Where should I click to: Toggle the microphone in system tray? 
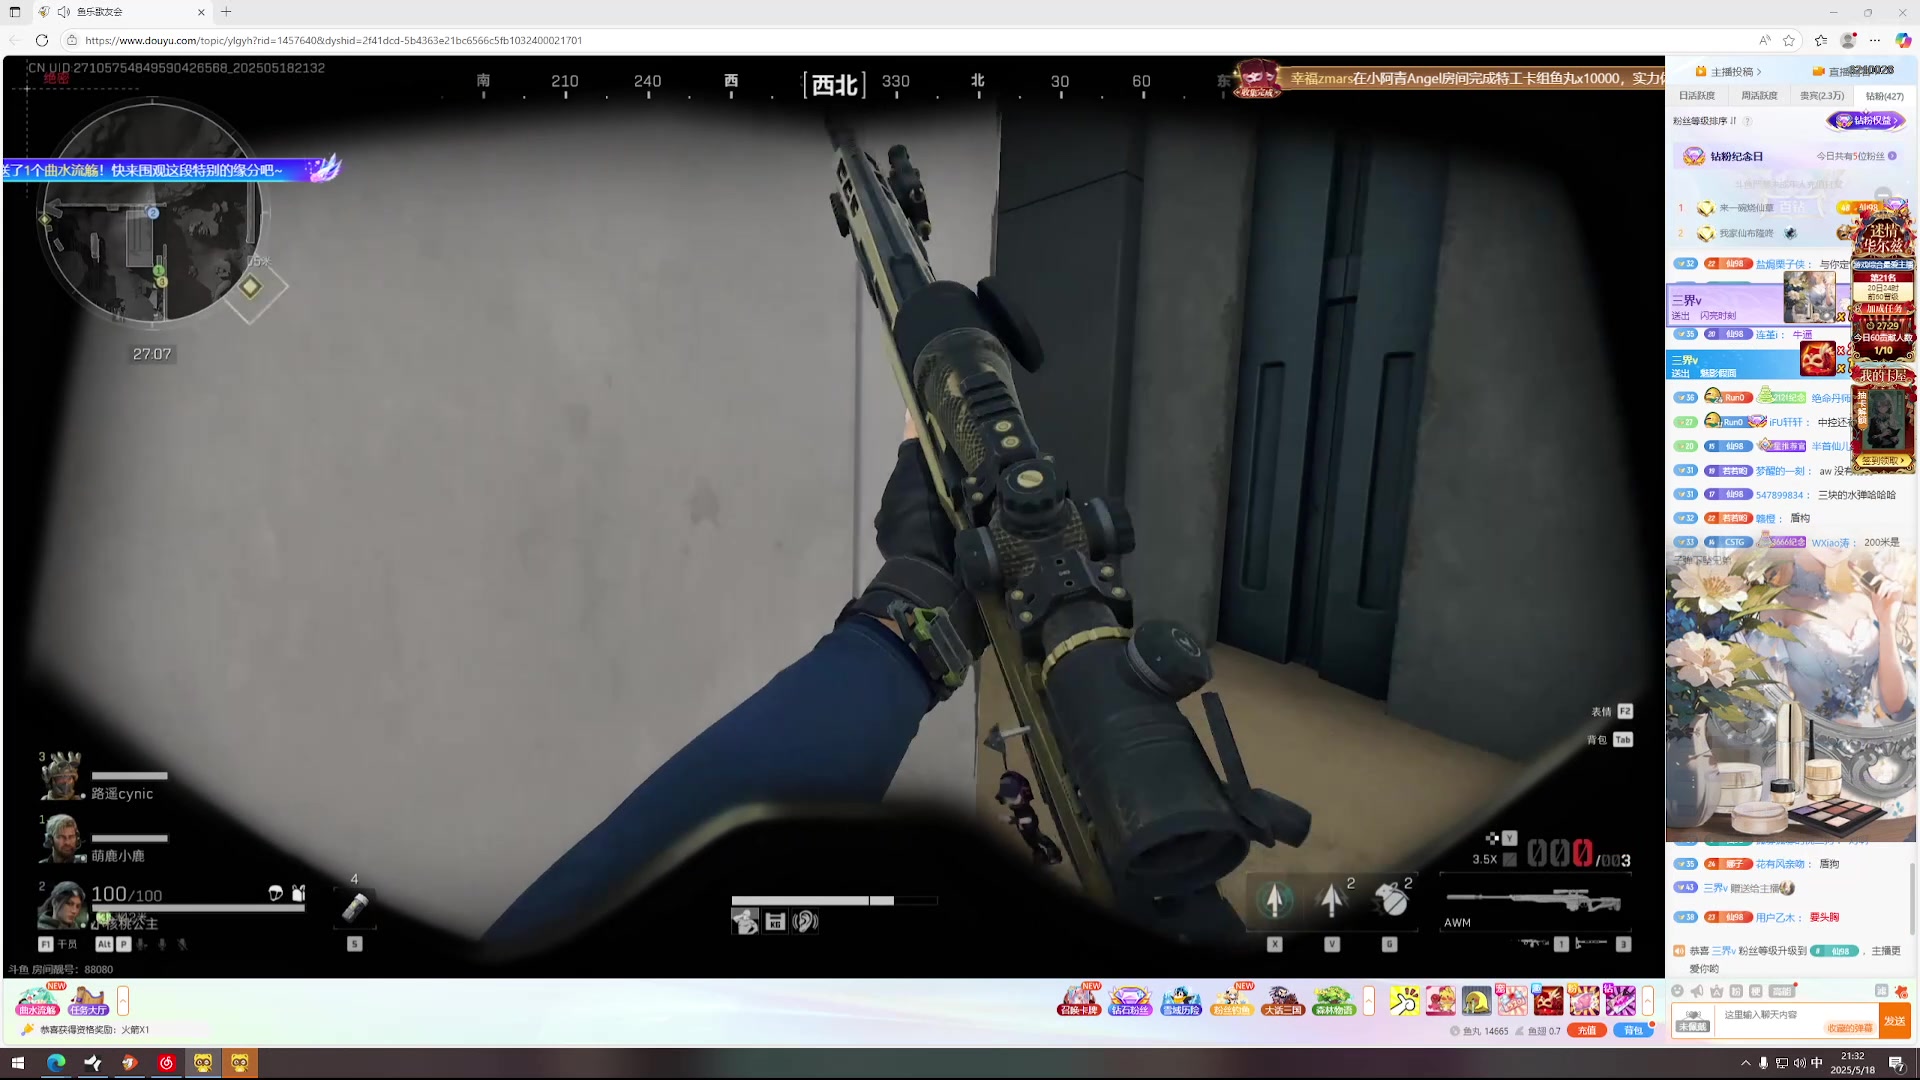(x=1763, y=1063)
